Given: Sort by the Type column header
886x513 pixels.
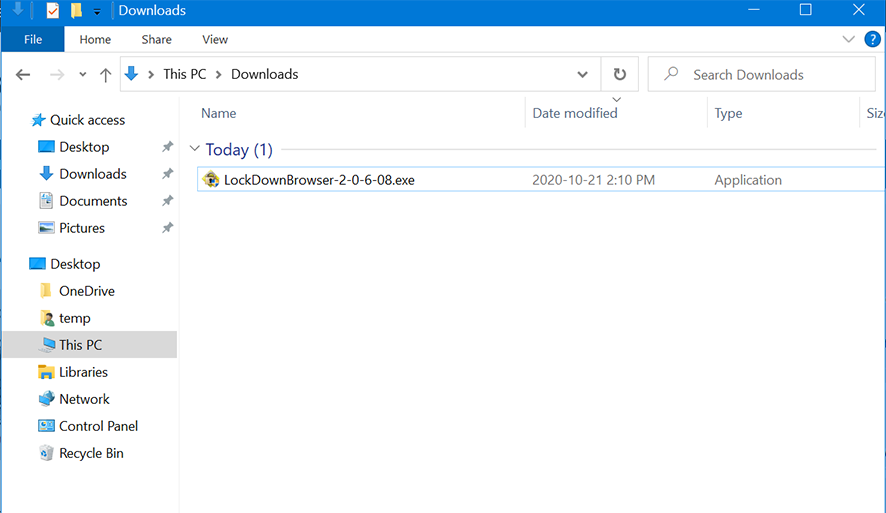Looking at the screenshot, I should (728, 113).
